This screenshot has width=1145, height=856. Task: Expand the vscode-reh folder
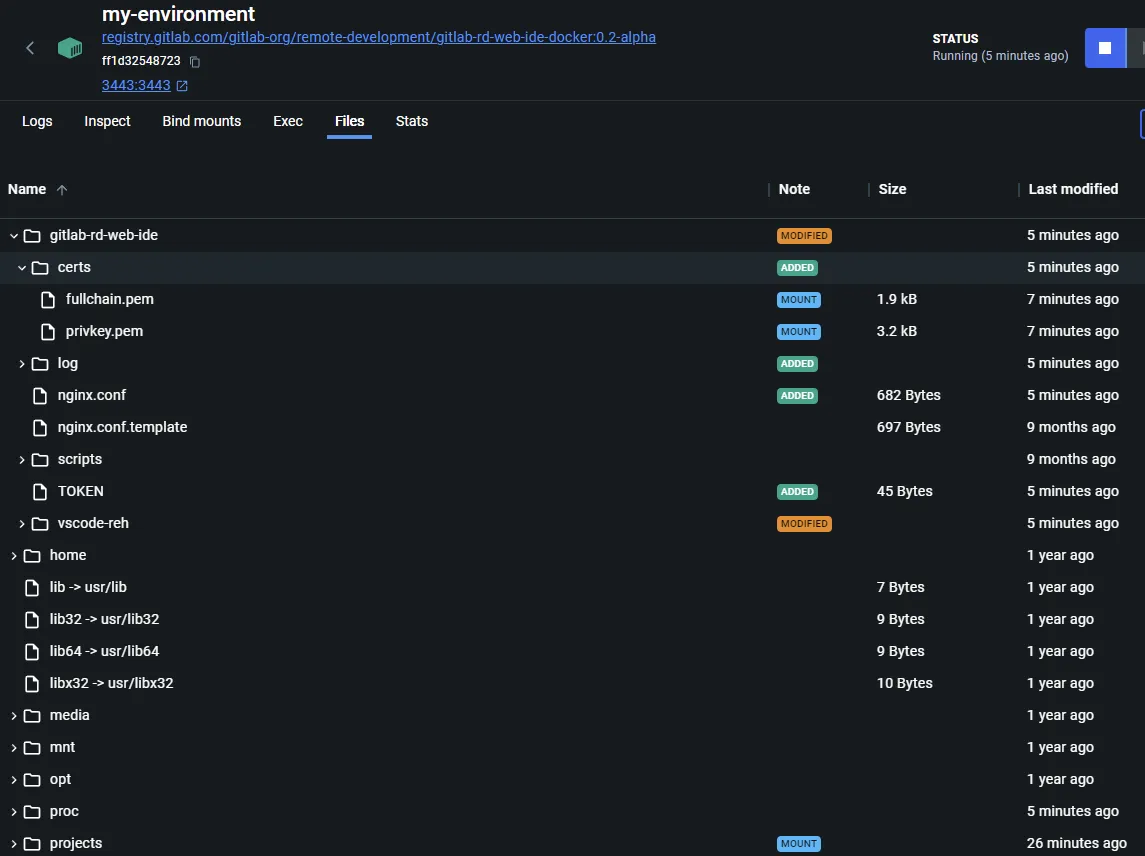pos(22,524)
